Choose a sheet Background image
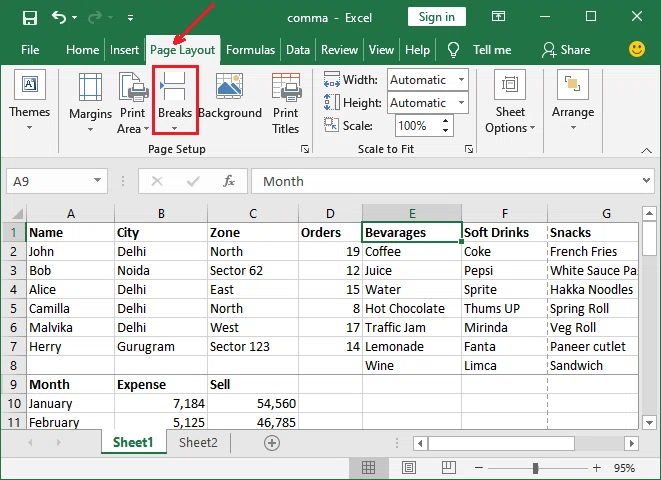The height and width of the screenshot is (480, 661). [x=230, y=97]
